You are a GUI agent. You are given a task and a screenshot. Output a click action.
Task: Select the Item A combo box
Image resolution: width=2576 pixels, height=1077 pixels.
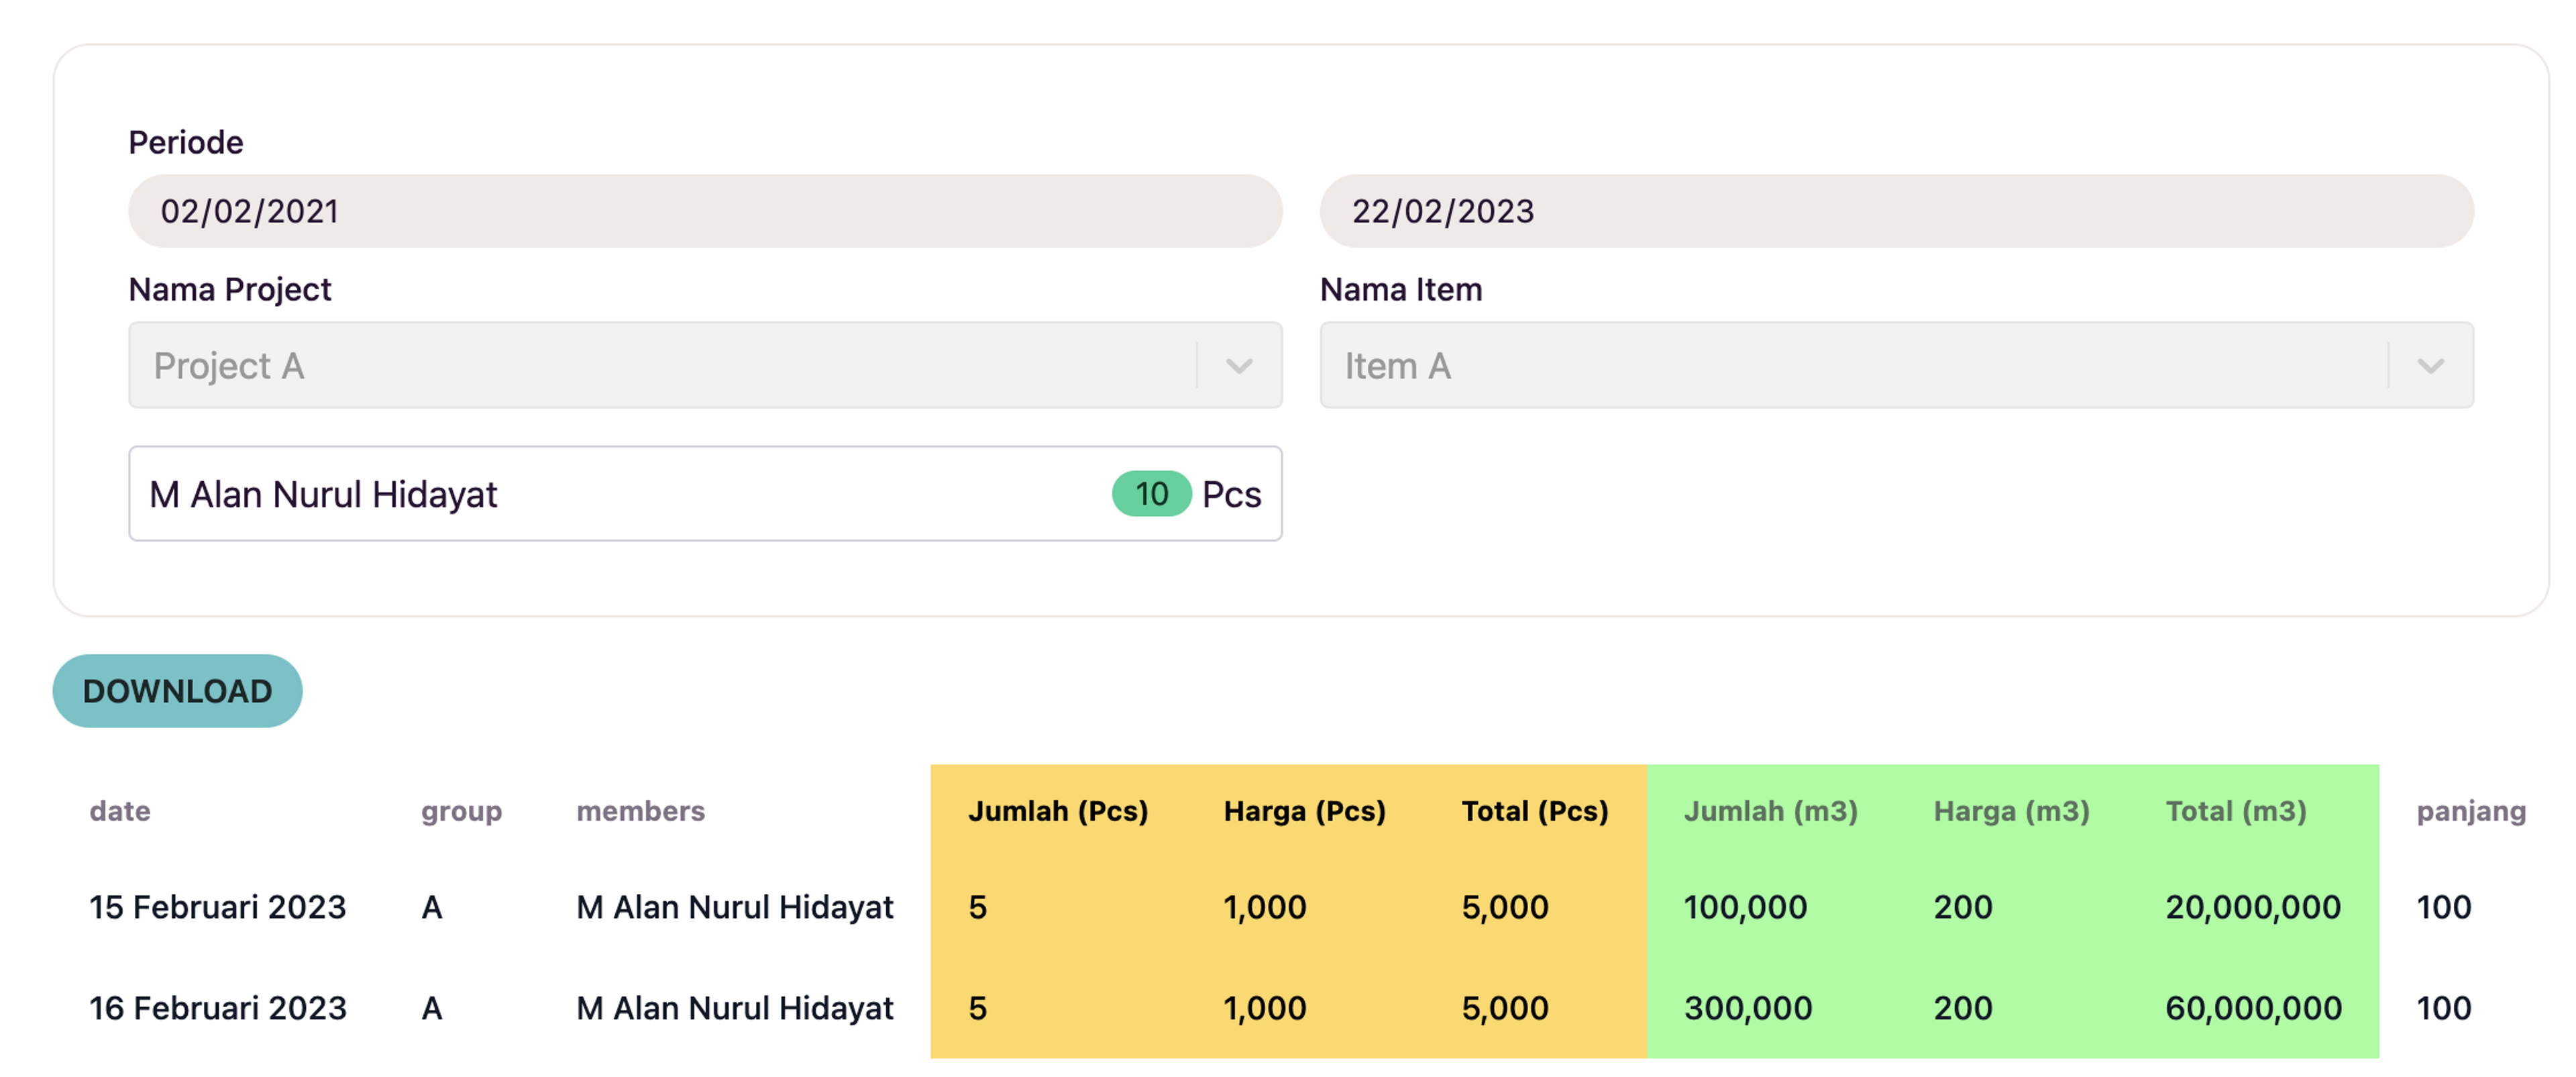(x=1896, y=365)
